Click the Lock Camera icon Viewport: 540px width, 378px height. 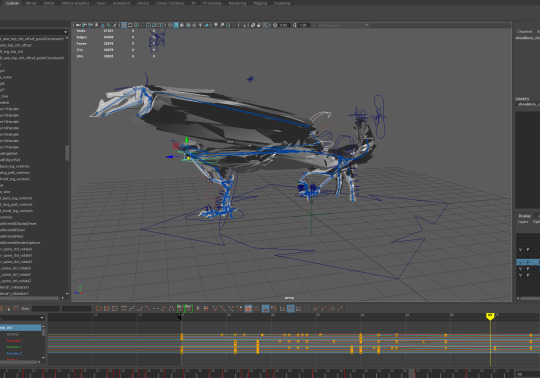[84, 25]
